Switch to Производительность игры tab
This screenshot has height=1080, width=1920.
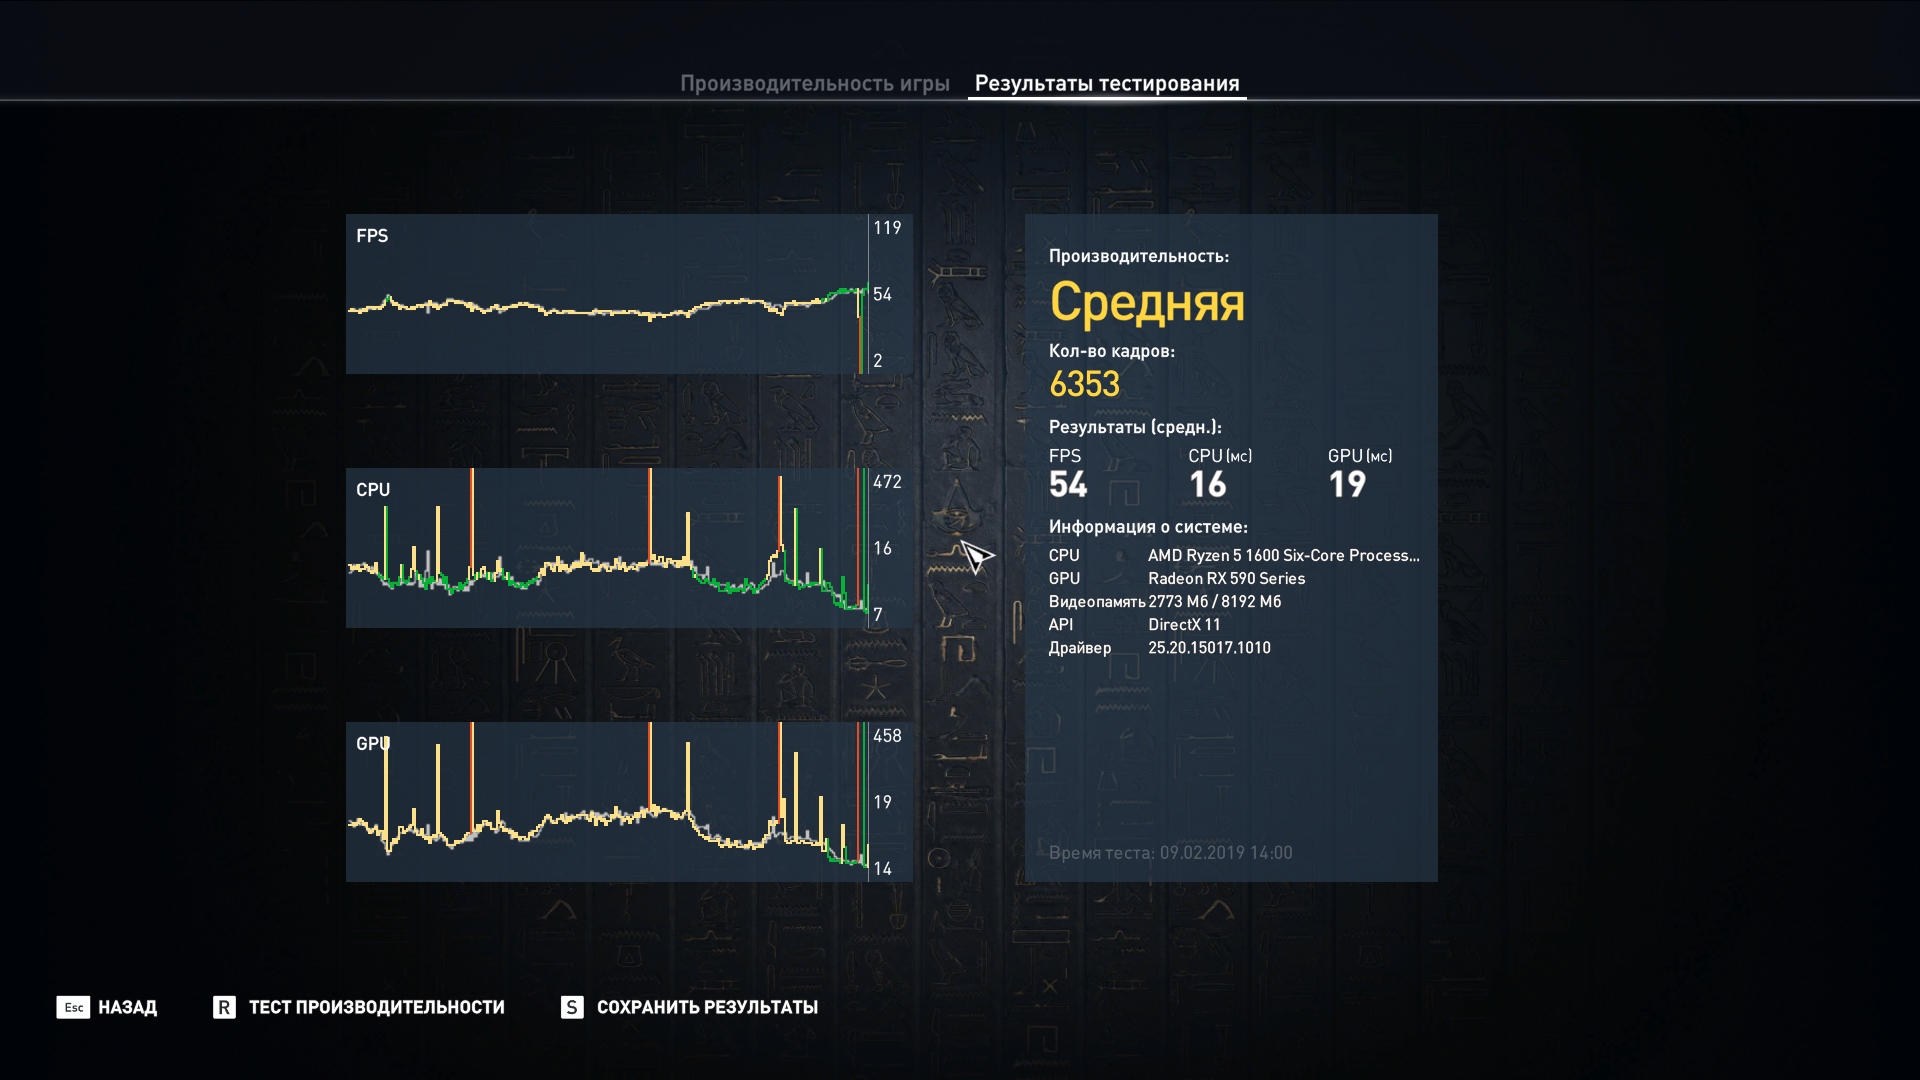point(814,84)
